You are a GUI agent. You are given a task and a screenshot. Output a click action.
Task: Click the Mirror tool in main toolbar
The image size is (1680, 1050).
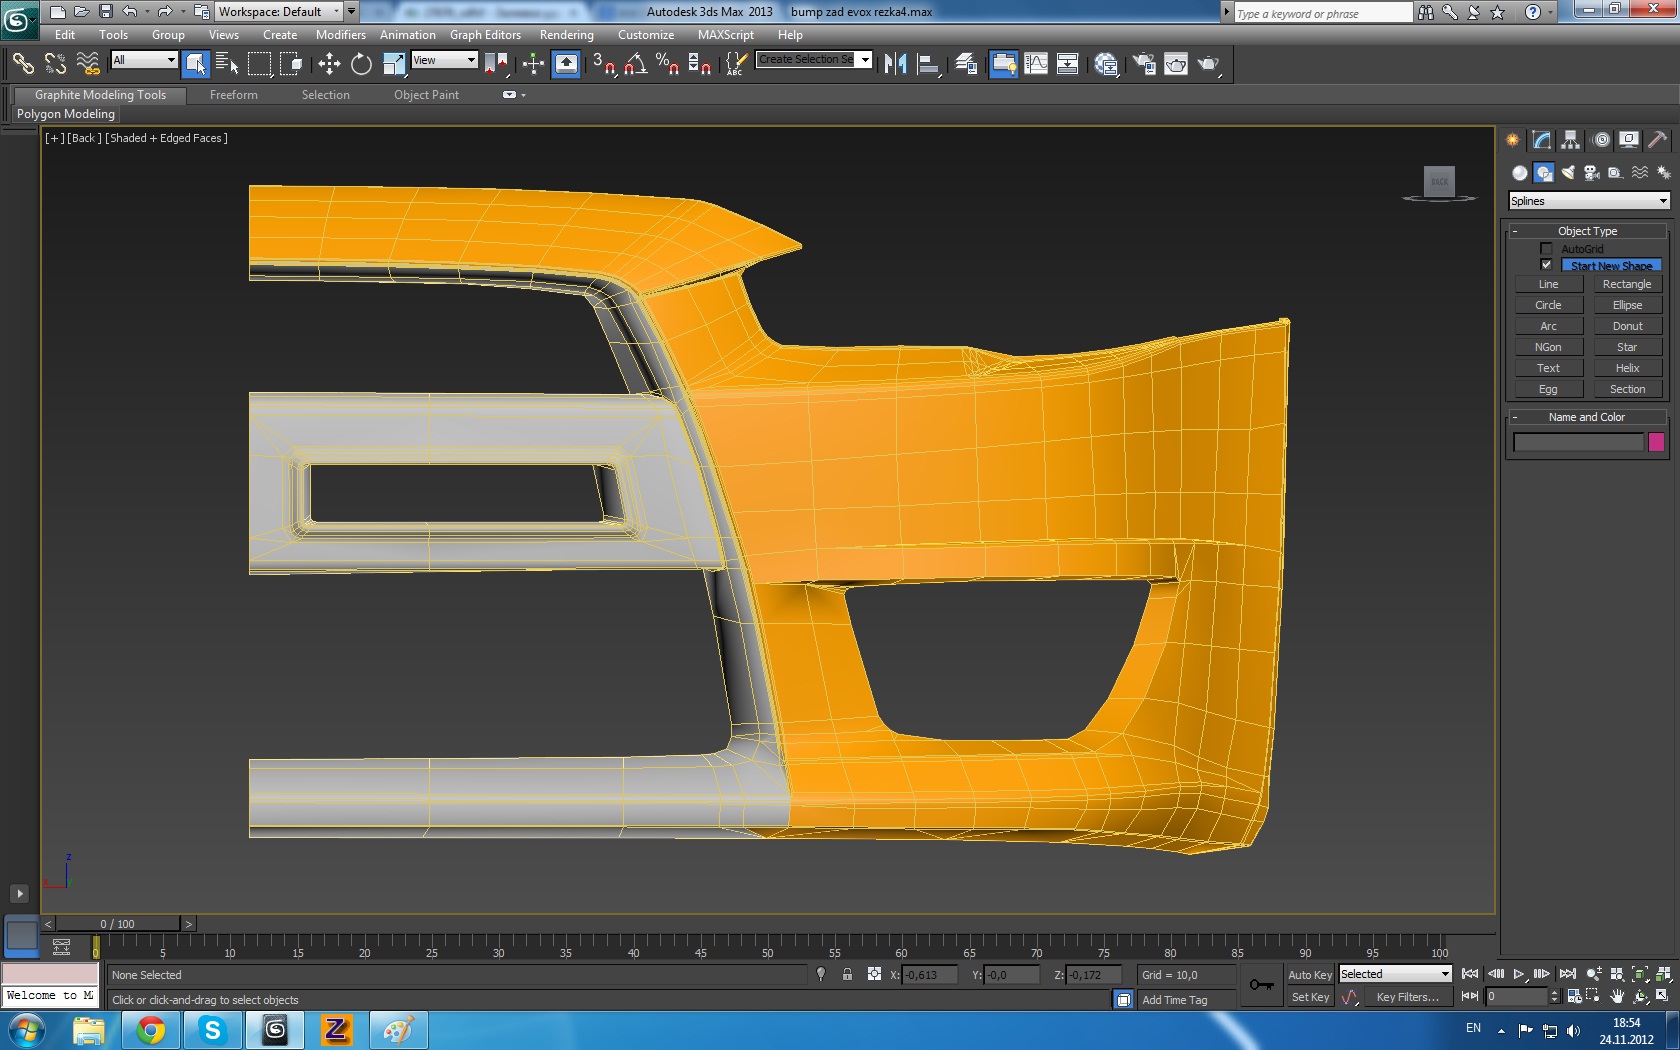click(895, 64)
